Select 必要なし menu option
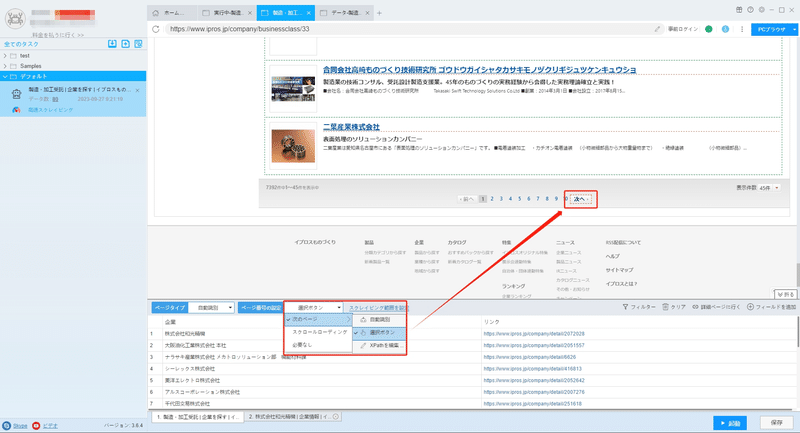The image size is (800, 433). coord(318,345)
